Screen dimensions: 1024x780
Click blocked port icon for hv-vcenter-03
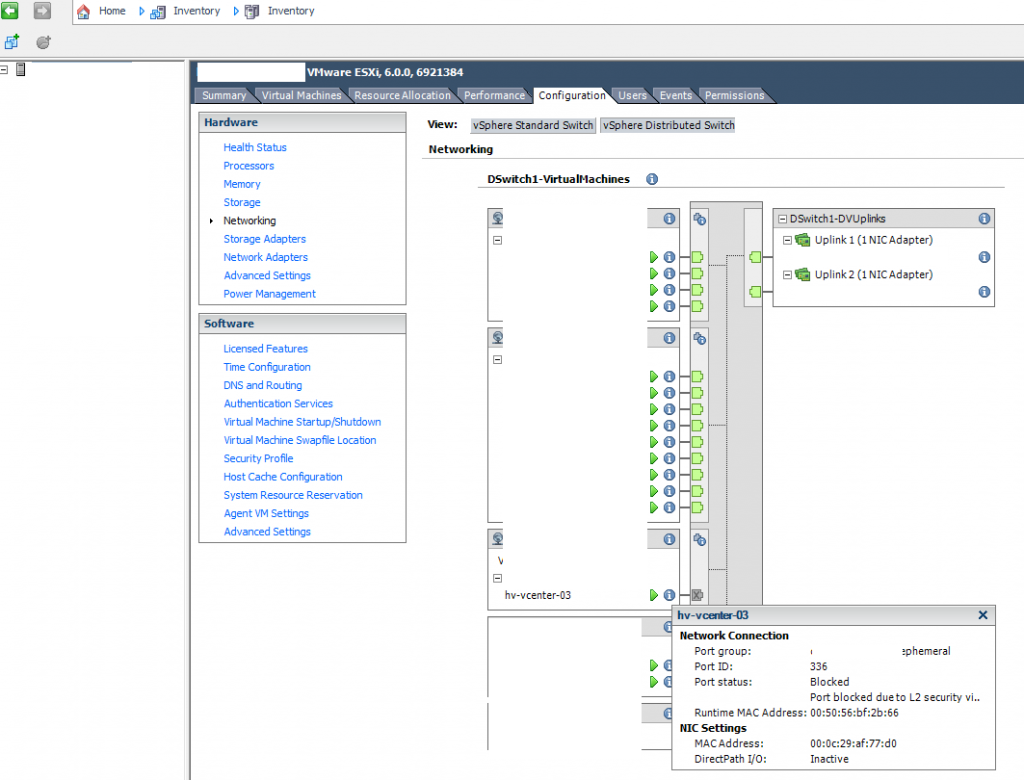point(697,595)
